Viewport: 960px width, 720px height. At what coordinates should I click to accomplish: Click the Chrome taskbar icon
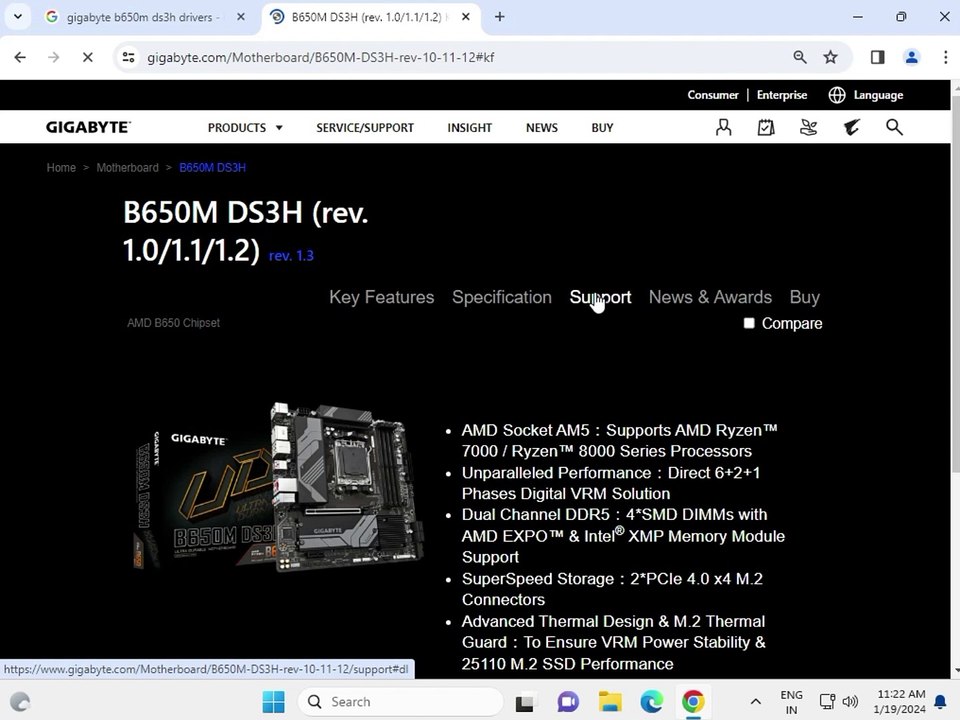(693, 702)
